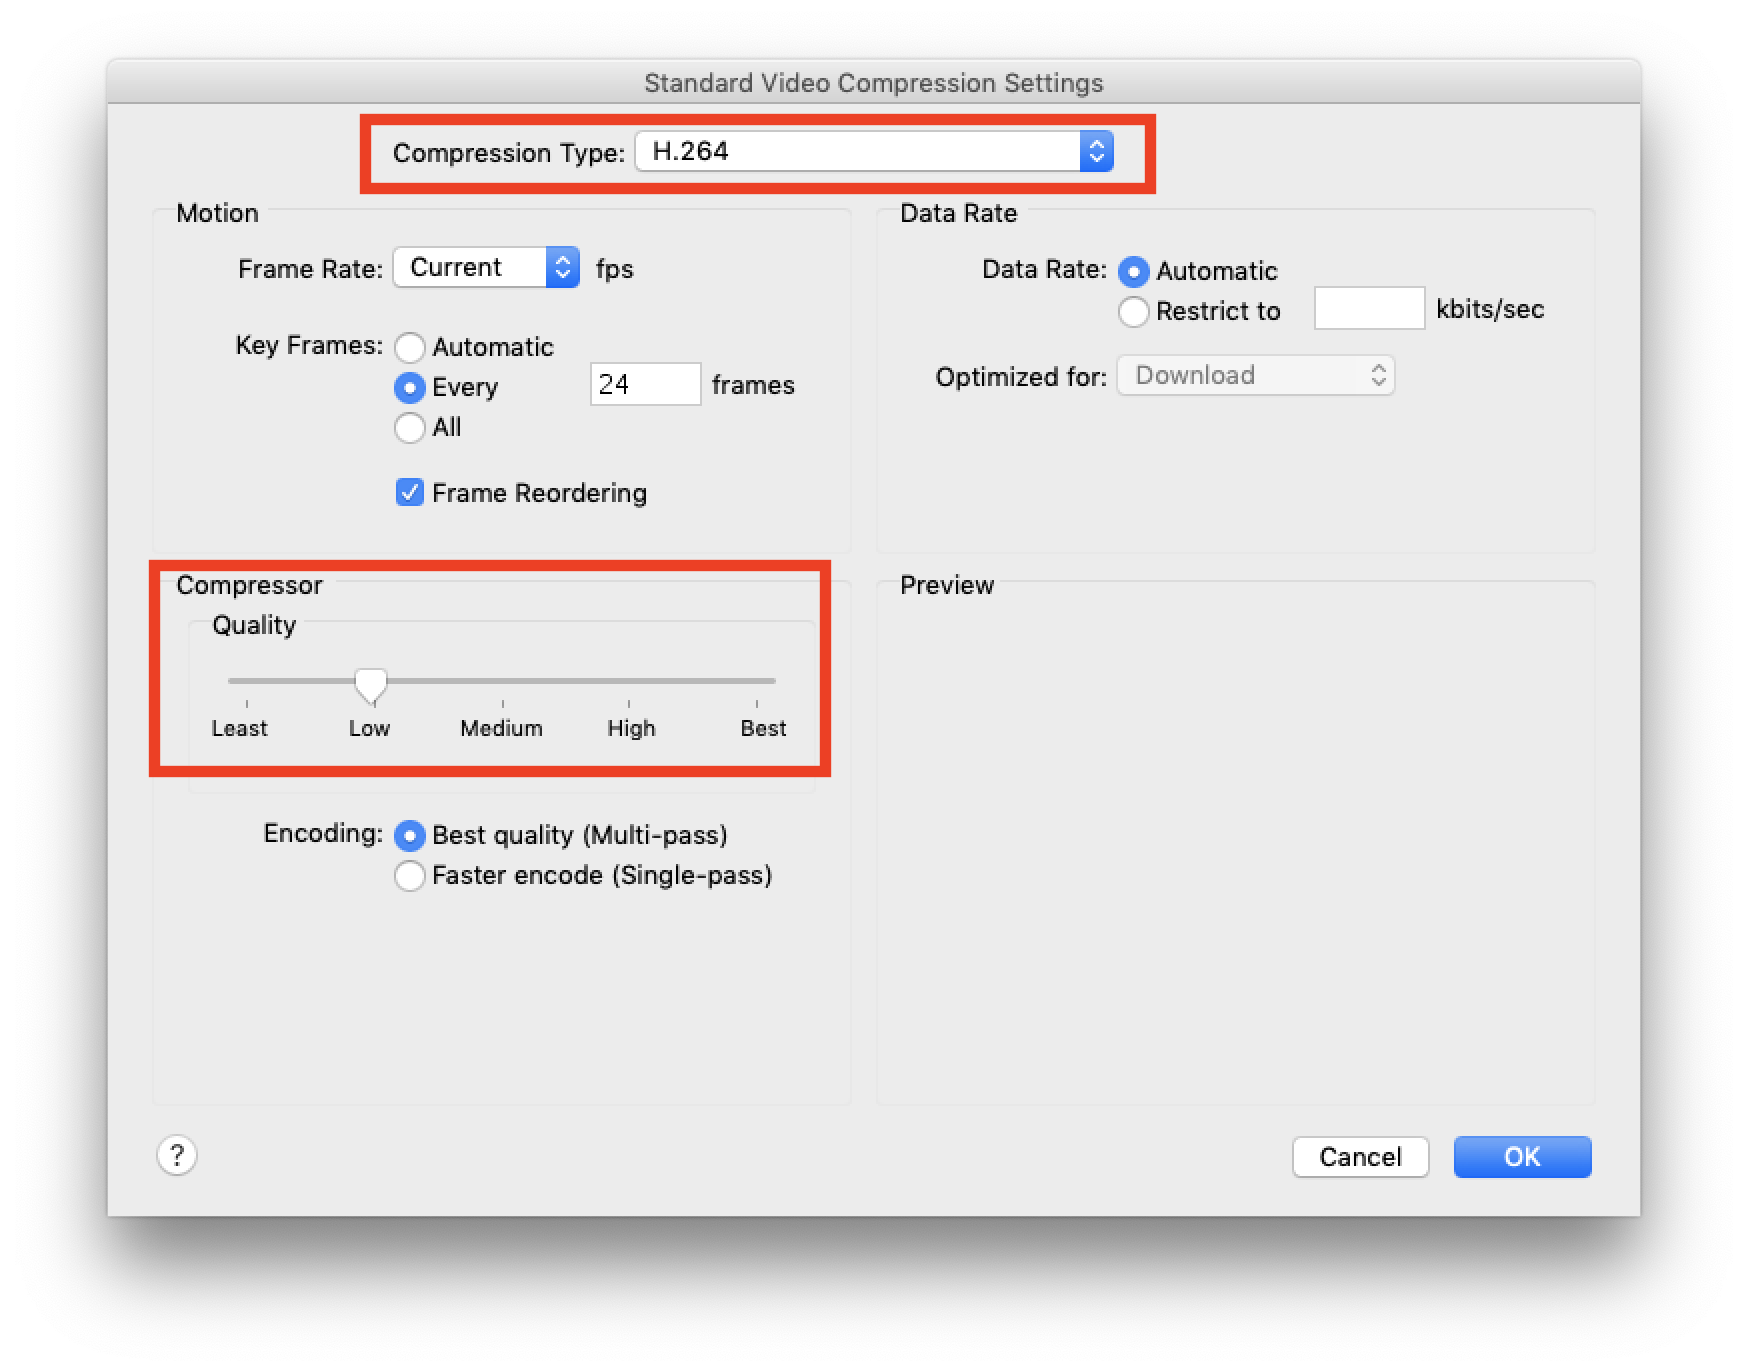Click the Quality slider thumb at Low
This screenshot has width=1748, height=1372.
click(x=370, y=686)
